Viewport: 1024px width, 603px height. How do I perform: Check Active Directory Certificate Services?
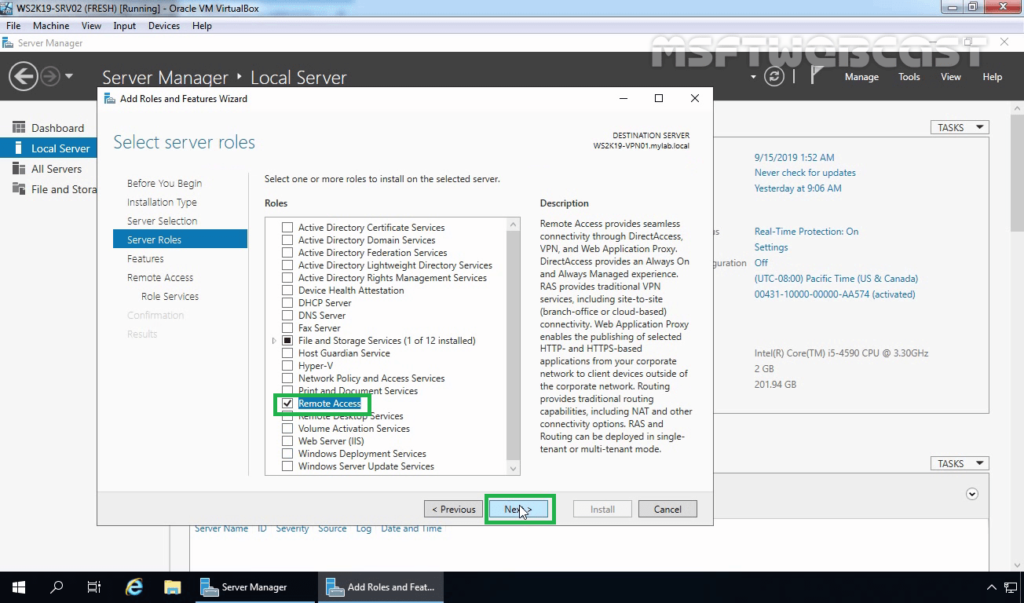pyautogui.click(x=287, y=227)
